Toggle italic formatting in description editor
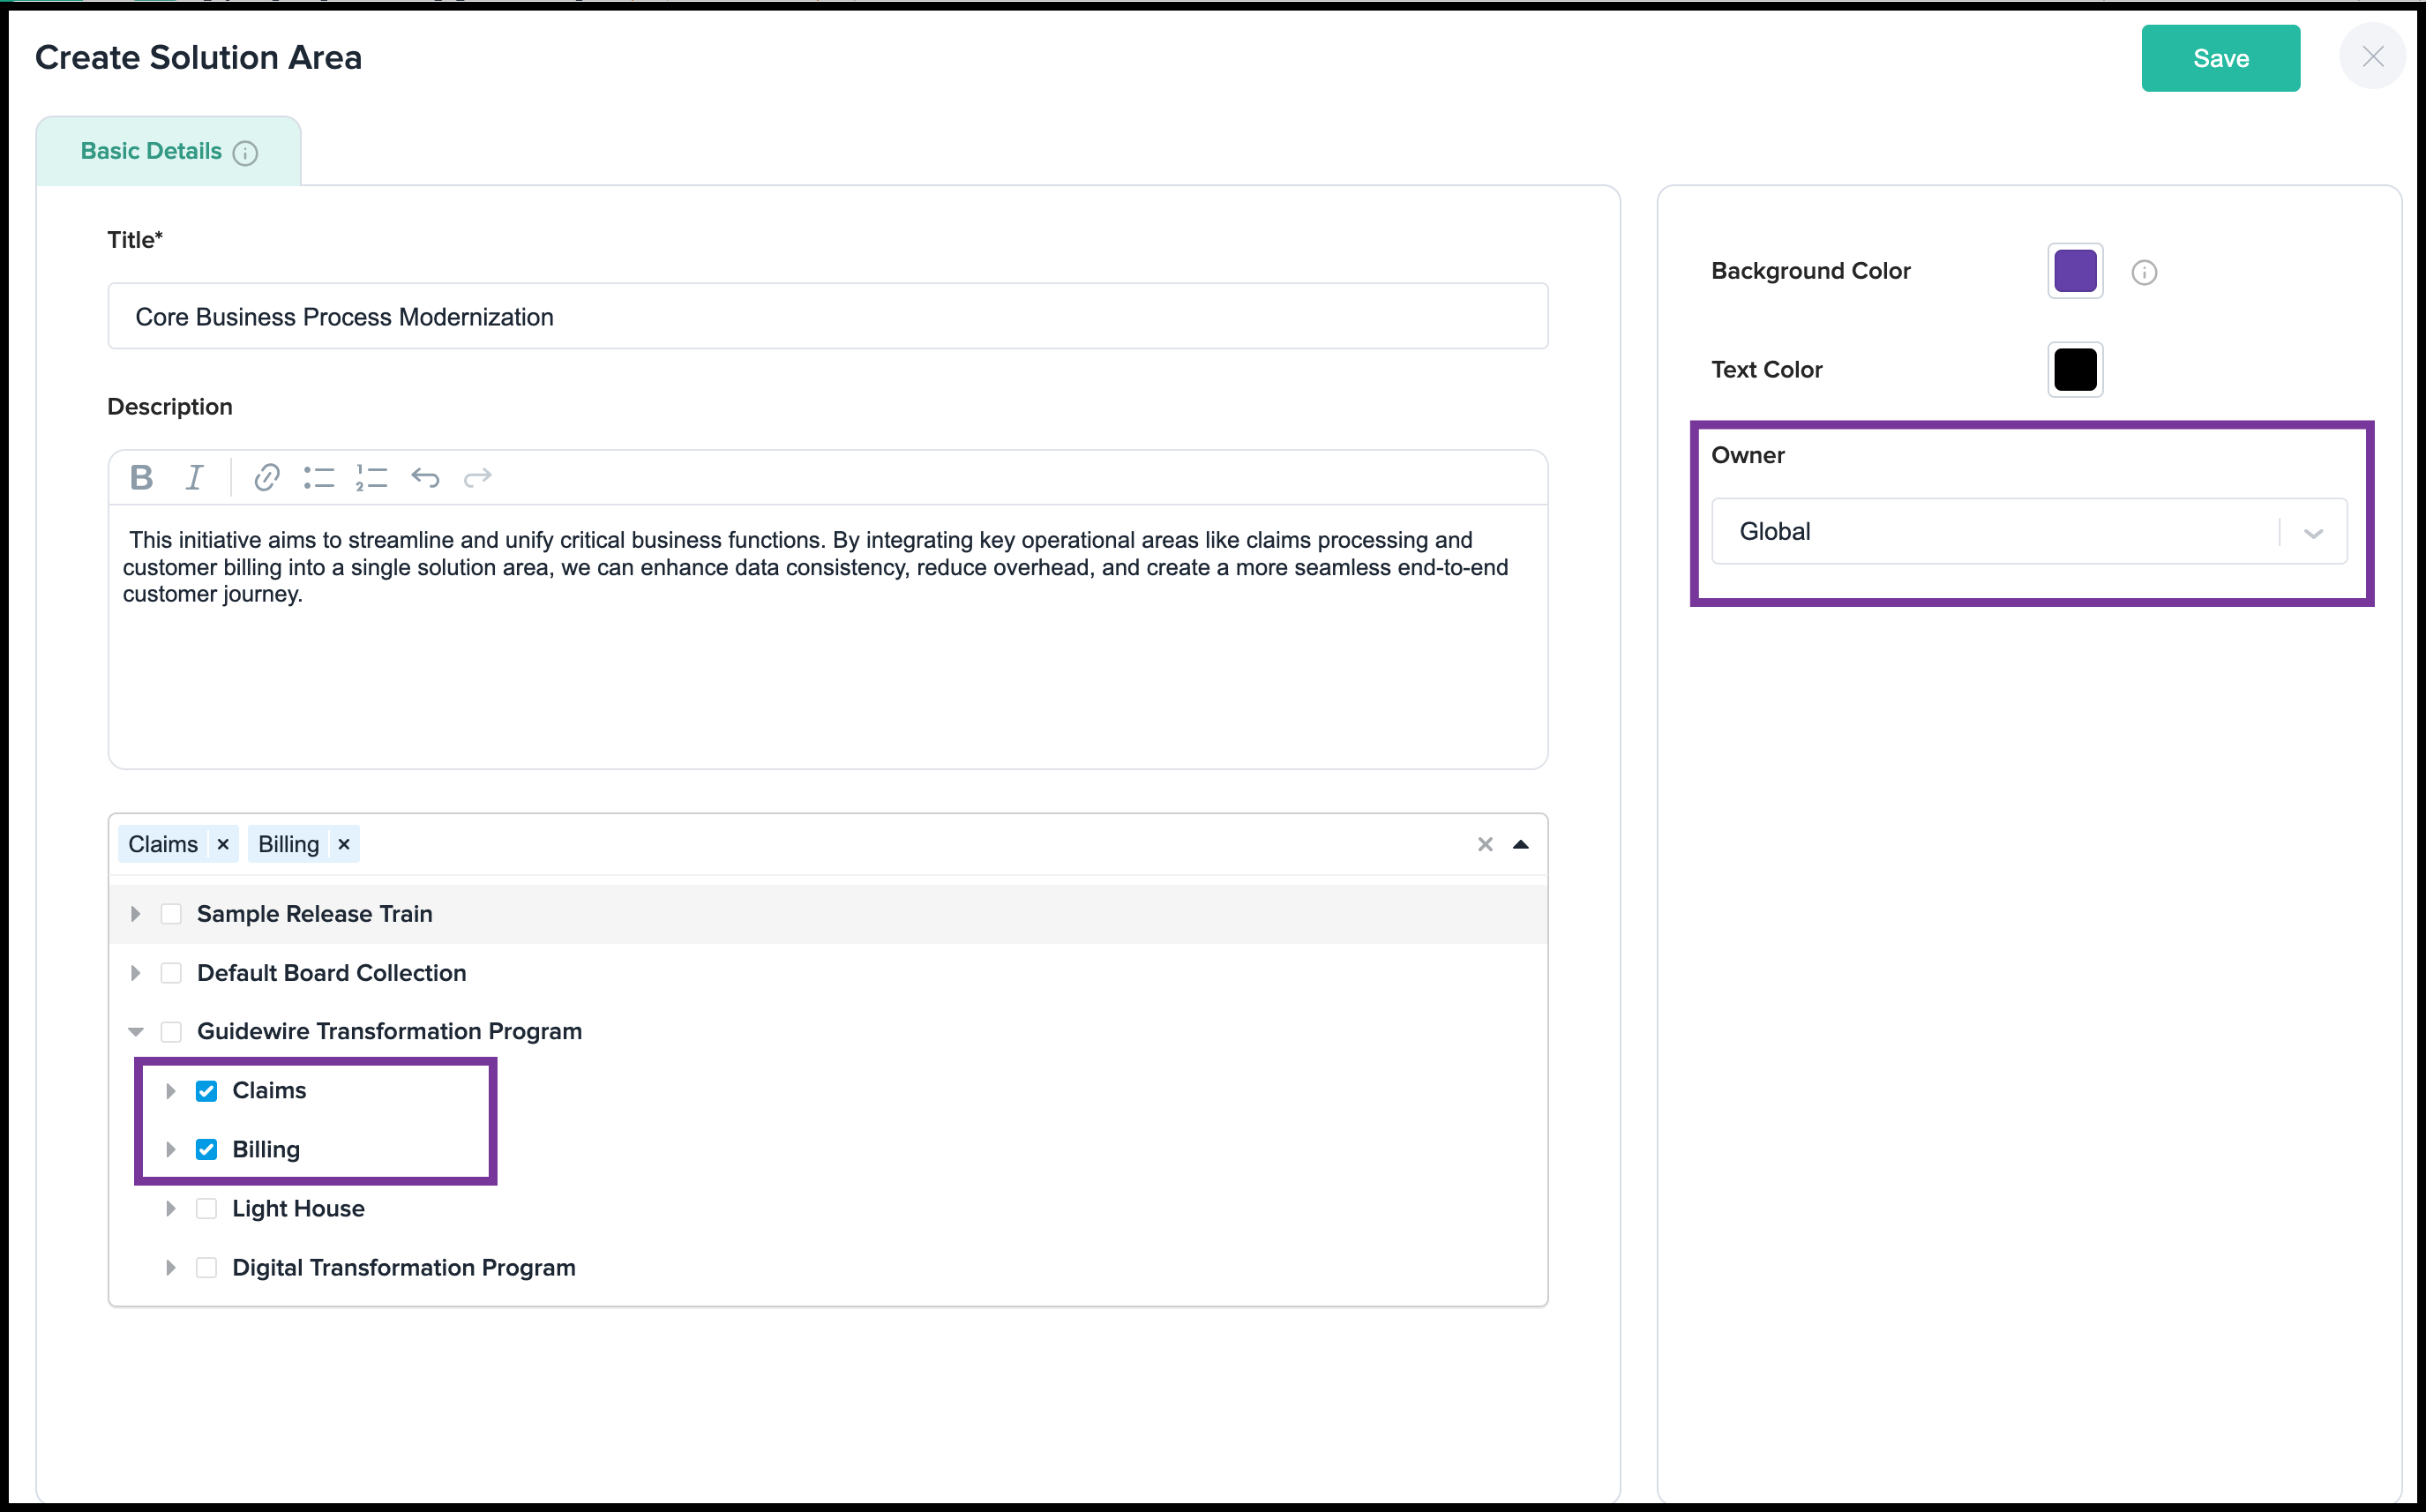The height and width of the screenshot is (1512, 2426). 195,477
